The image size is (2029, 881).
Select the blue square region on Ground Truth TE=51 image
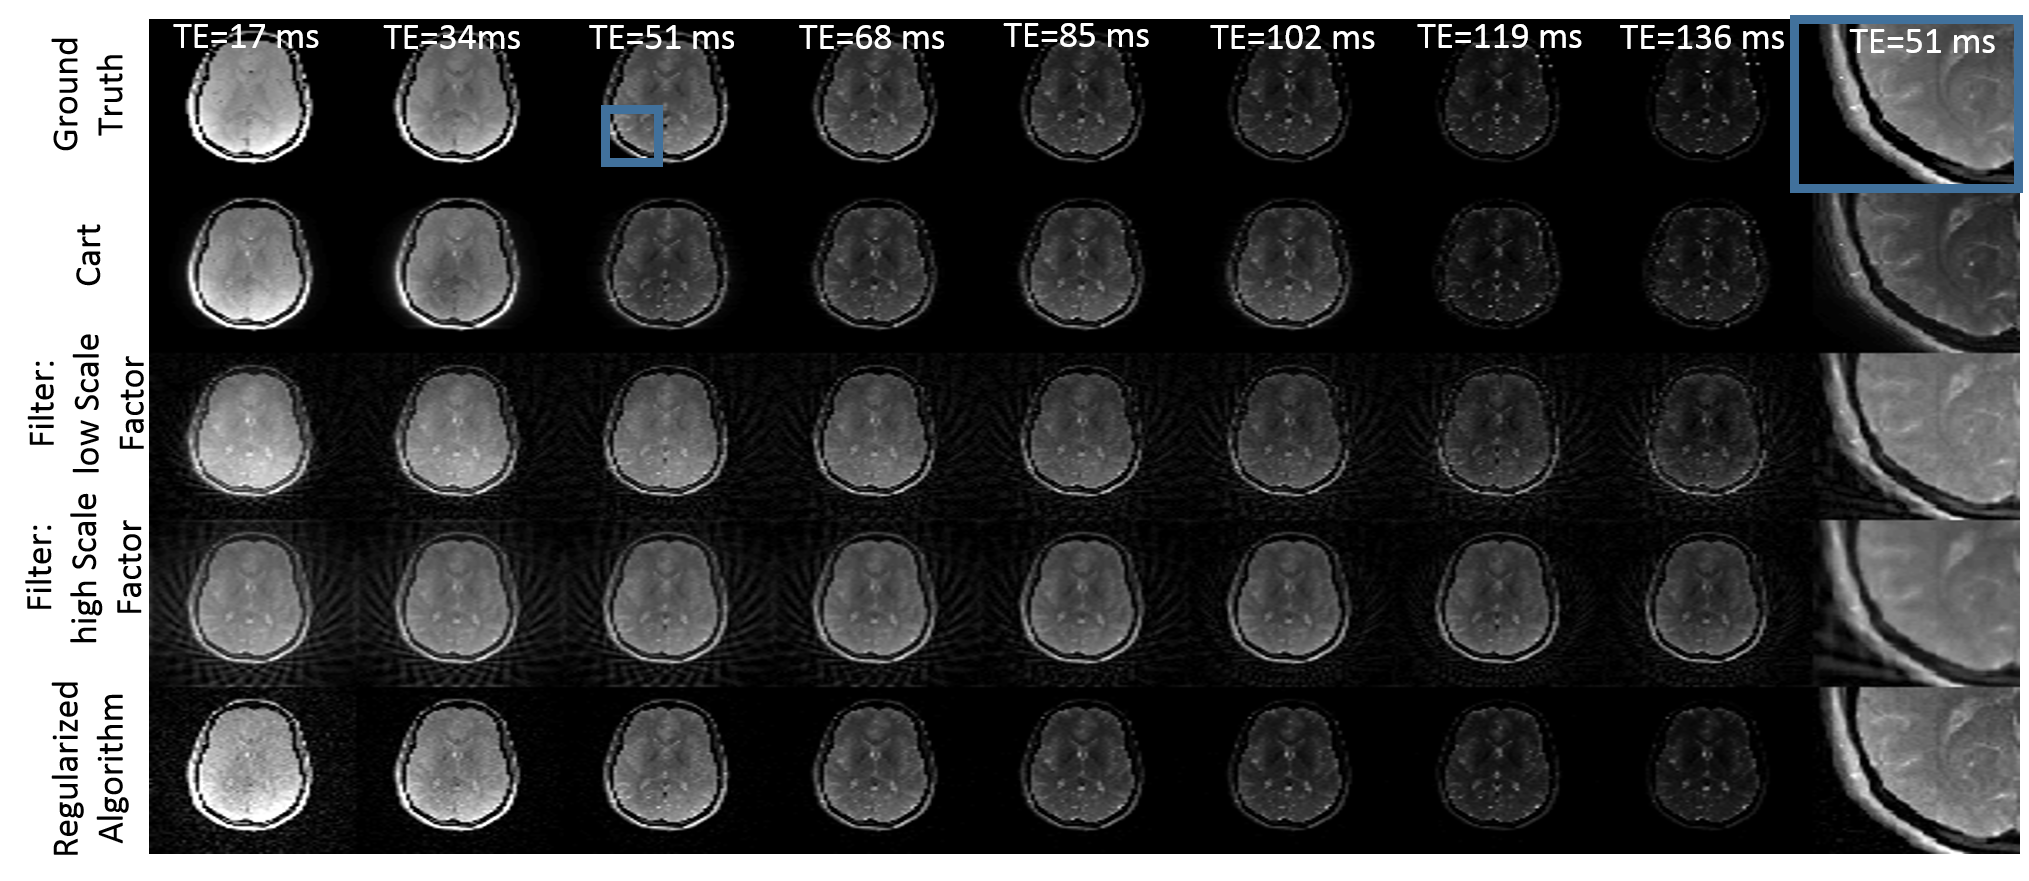coord(631,136)
